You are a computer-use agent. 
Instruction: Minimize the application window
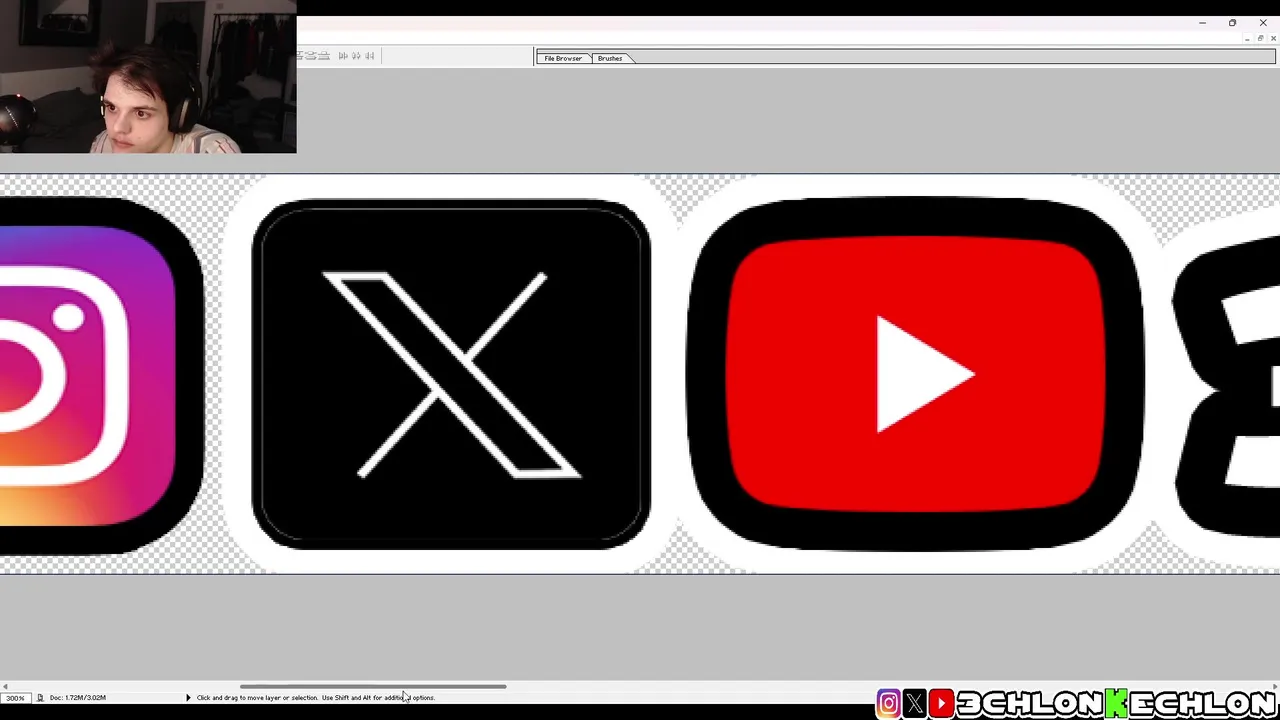click(x=1202, y=23)
